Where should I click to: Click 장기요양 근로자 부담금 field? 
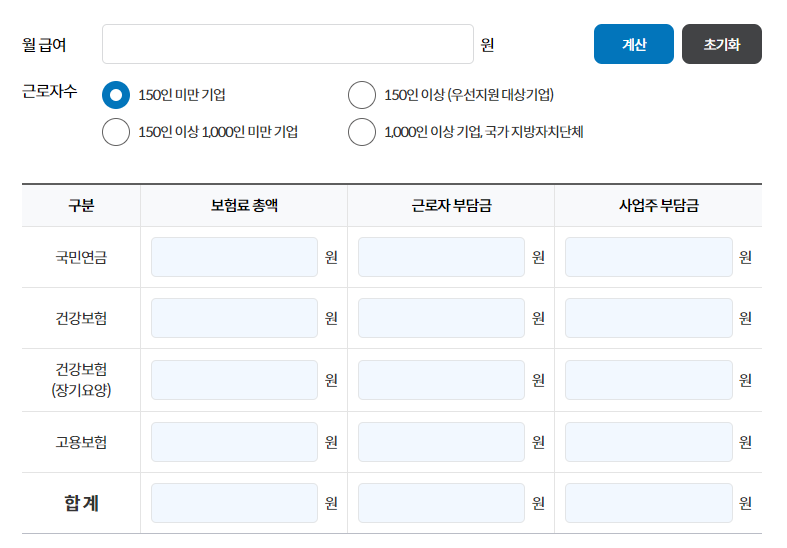coord(441,380)
